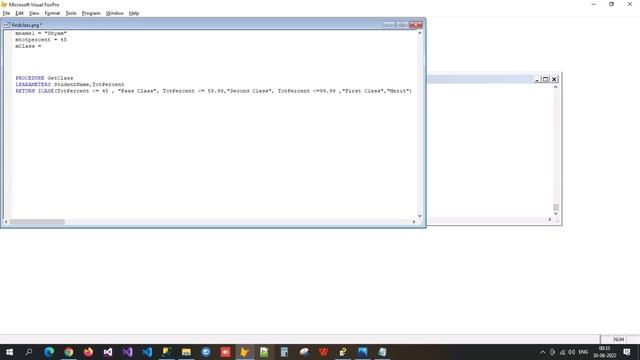Viewport: 640px width, 360px height.
Task: Open the Help menu
Action: (134, 13)
